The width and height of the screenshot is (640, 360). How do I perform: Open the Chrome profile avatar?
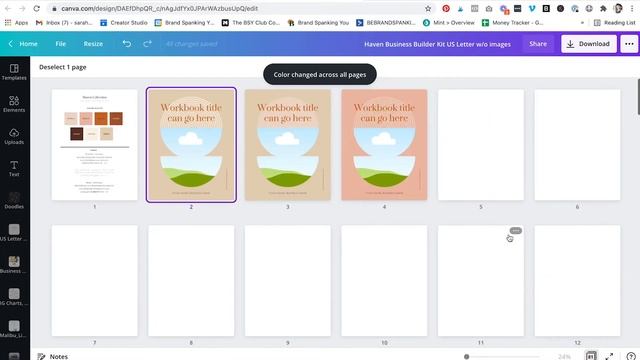(x=618, y=8)
